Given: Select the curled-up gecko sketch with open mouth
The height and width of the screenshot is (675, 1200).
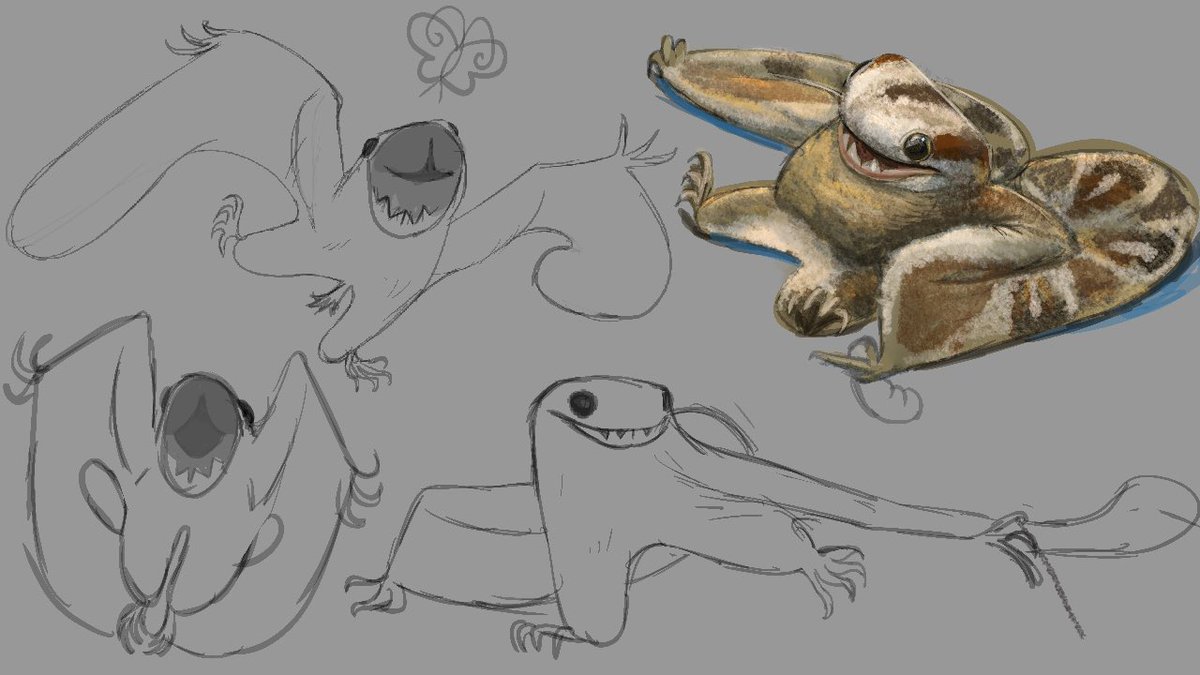Looking at the screenshot, I should point(192,483).
